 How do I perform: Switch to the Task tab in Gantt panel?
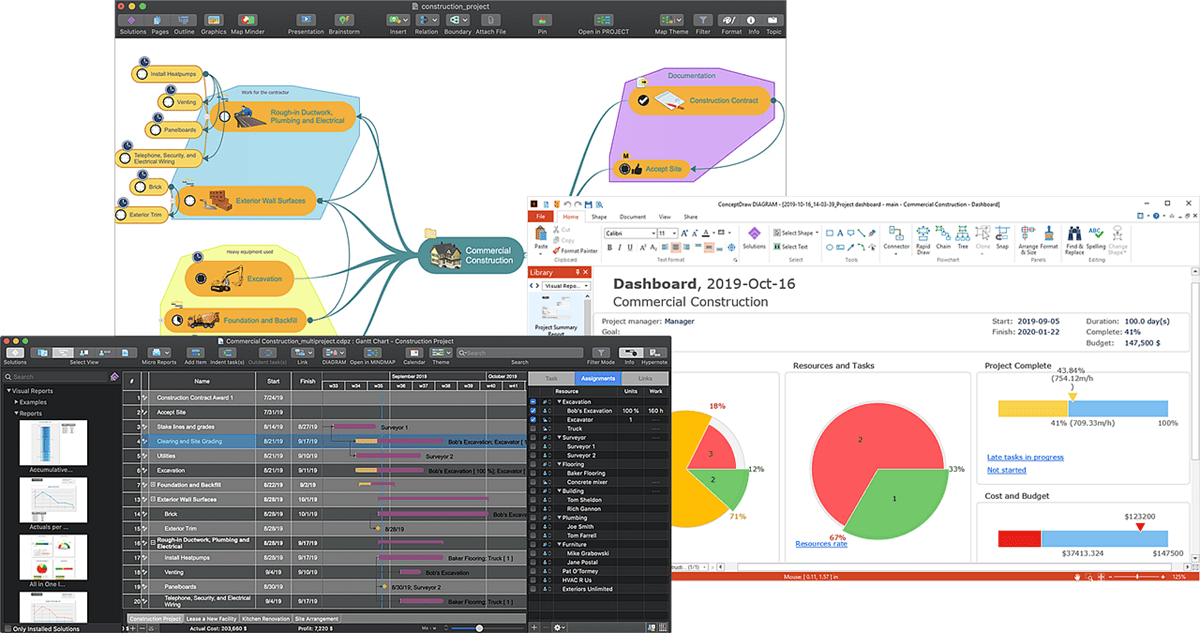click(x=551, y=378)
